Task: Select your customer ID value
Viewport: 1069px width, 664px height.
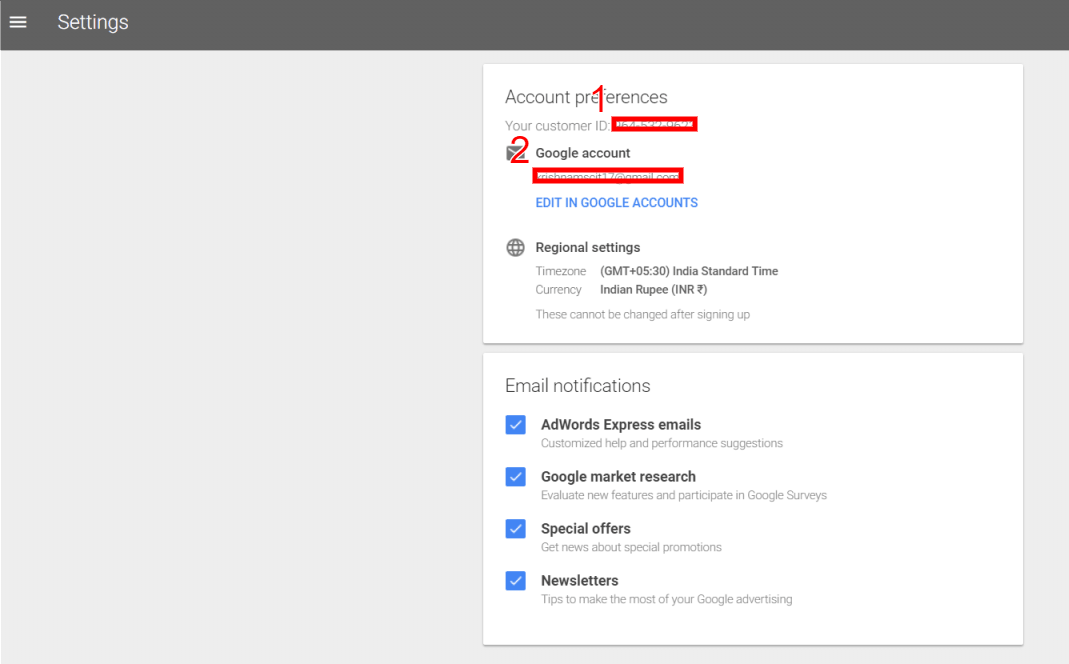Action: 655,124
